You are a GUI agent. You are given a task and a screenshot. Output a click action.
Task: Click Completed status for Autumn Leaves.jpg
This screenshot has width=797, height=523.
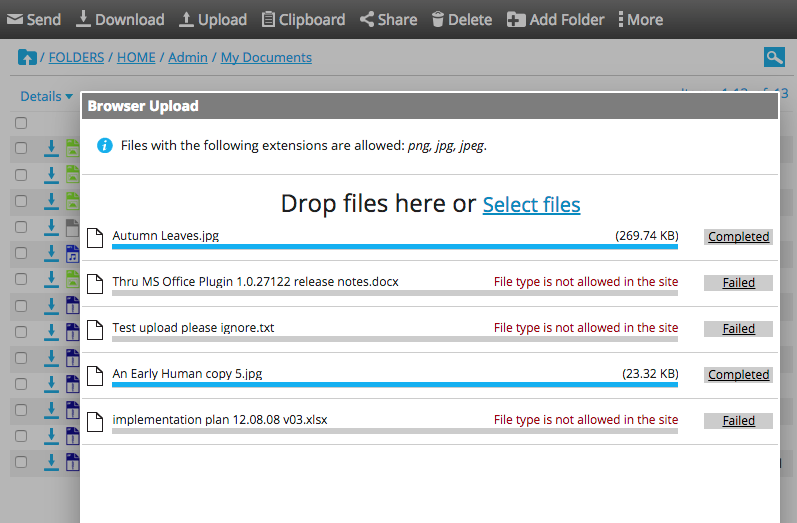pyautogui.click(x=738, y=237)
